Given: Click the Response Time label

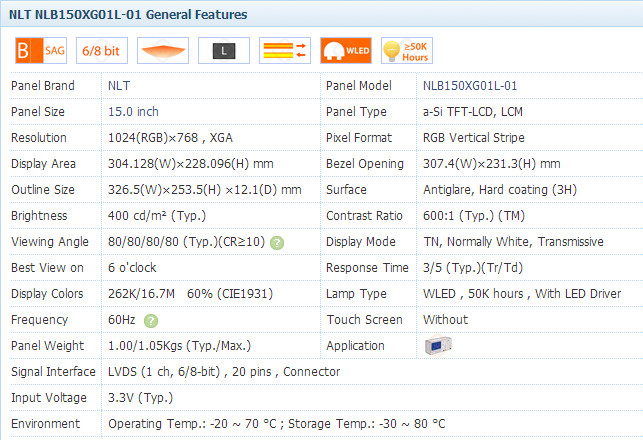Looking at the screenshot, I should (367, 268).
